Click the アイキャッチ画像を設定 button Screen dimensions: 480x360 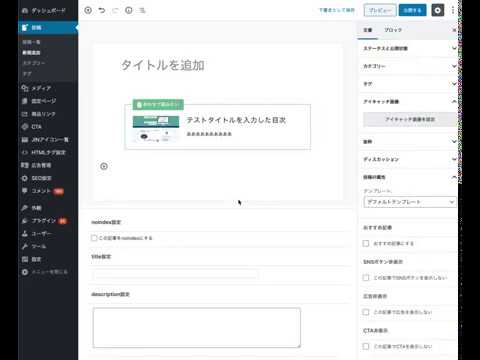pyautogui.click(x=410, y=119)
